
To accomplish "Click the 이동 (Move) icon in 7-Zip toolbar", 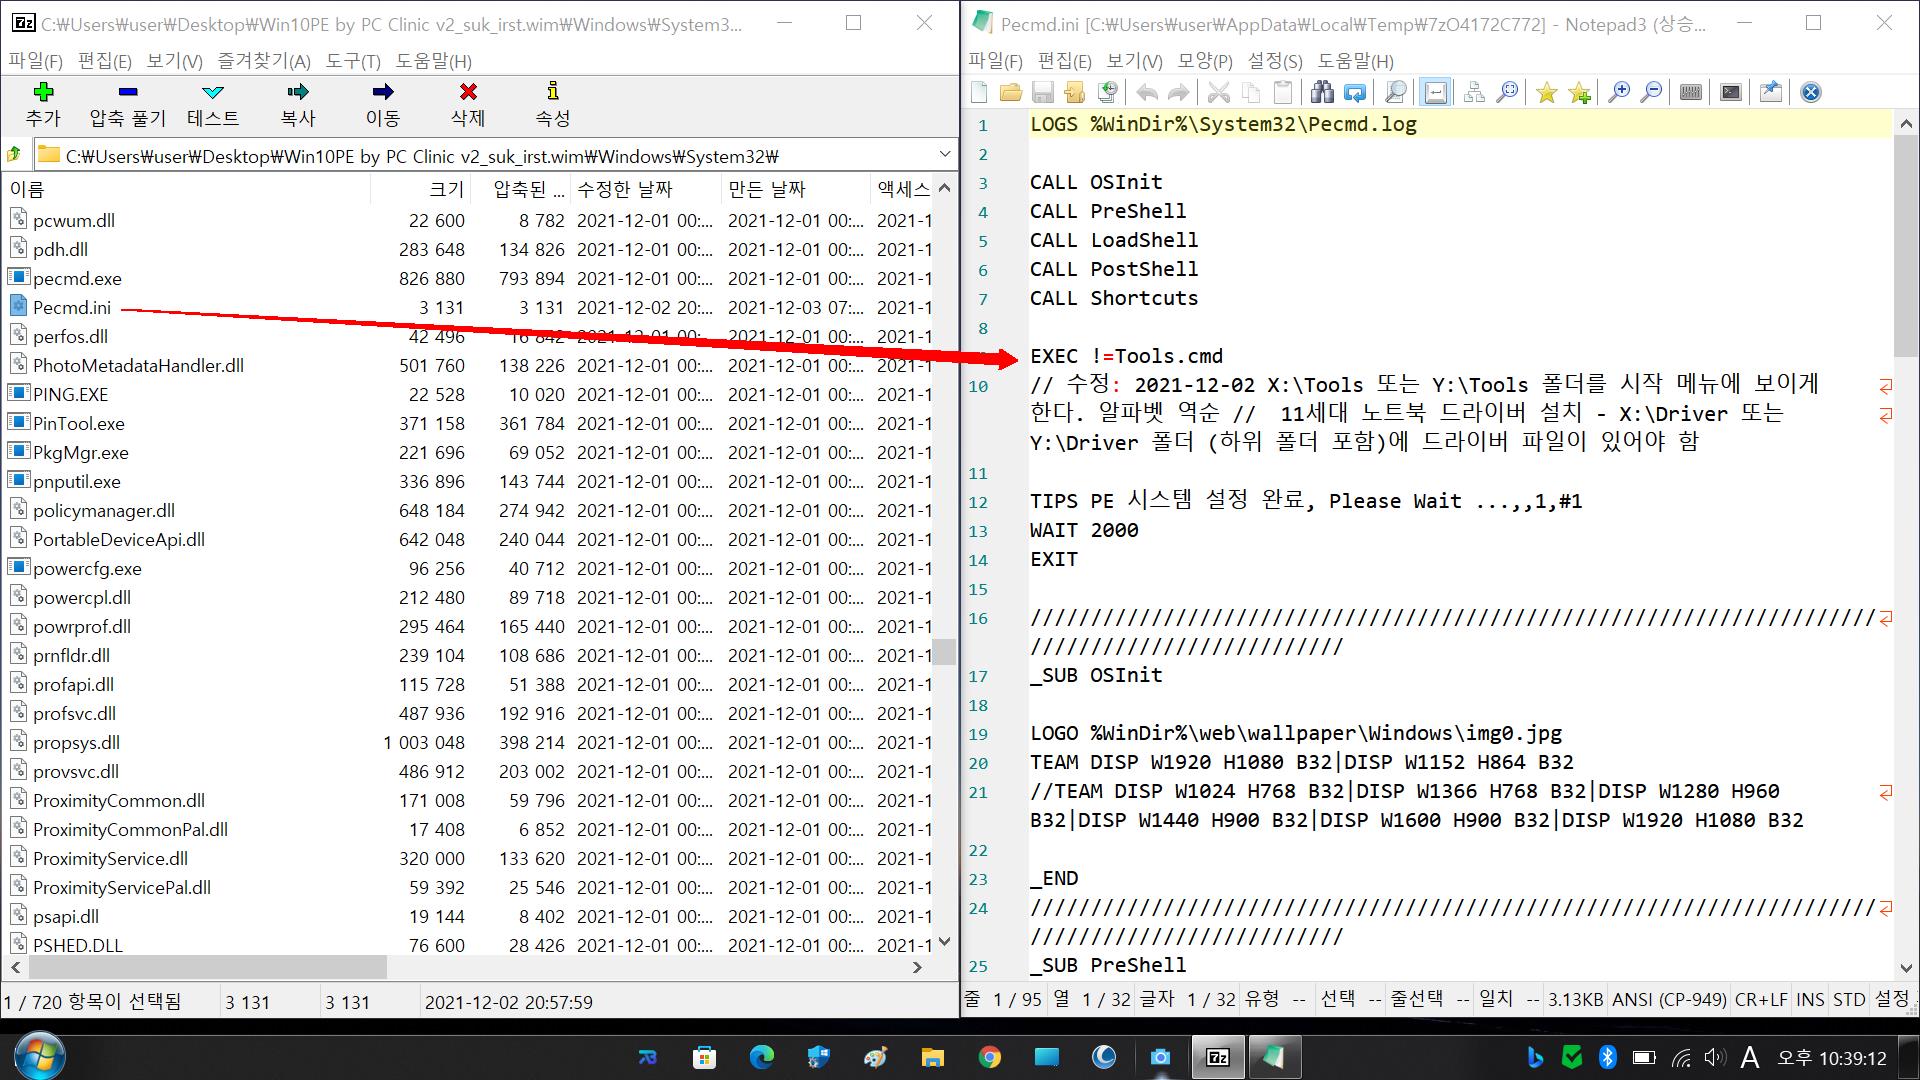I will 383,92.
